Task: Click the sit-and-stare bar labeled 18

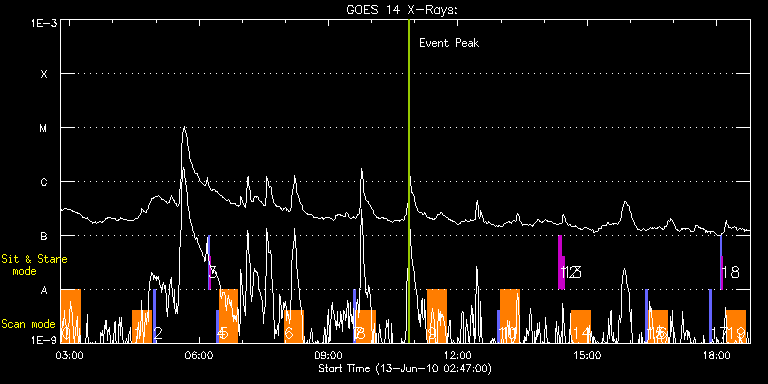Action: [721, 263]
